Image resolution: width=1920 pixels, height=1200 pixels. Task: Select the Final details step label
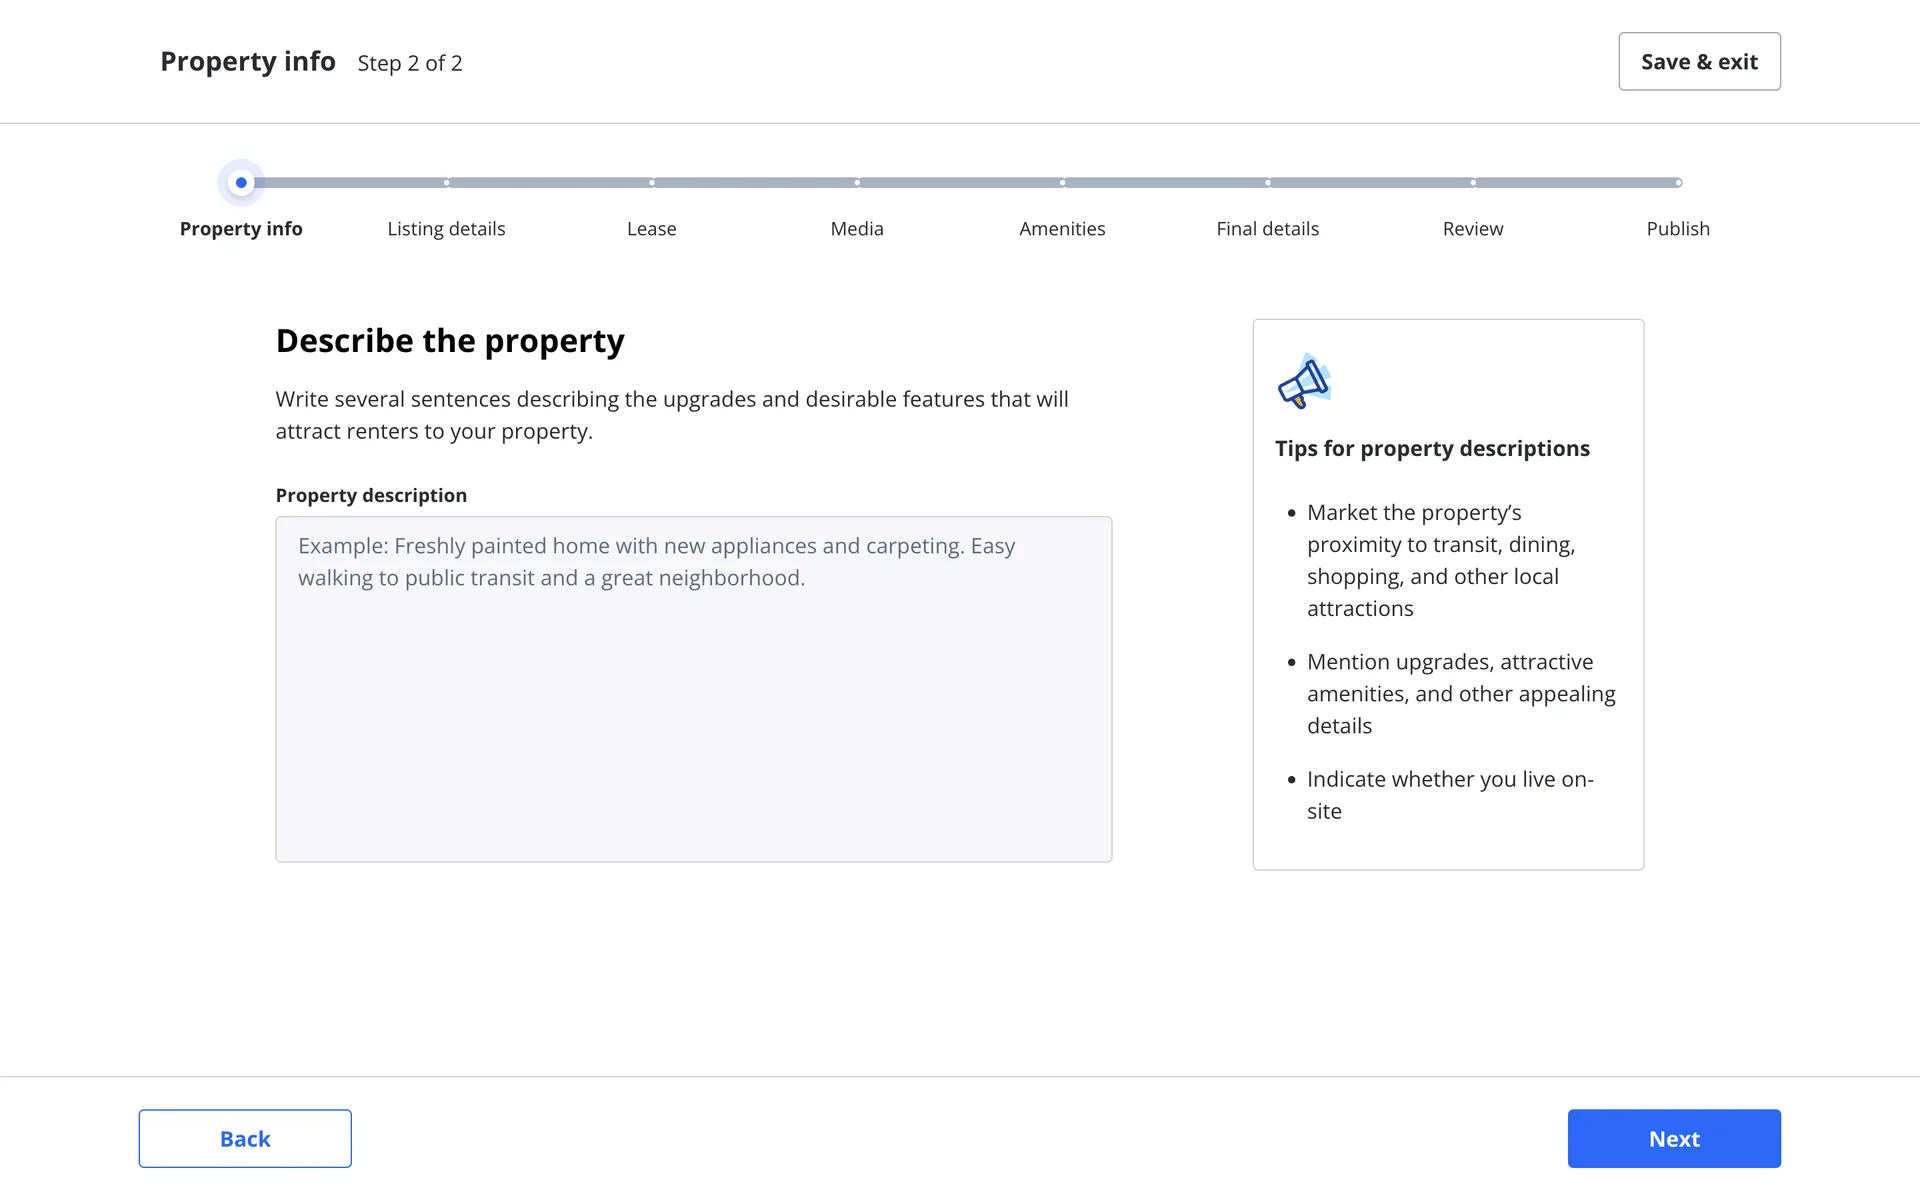[1267, 229]
